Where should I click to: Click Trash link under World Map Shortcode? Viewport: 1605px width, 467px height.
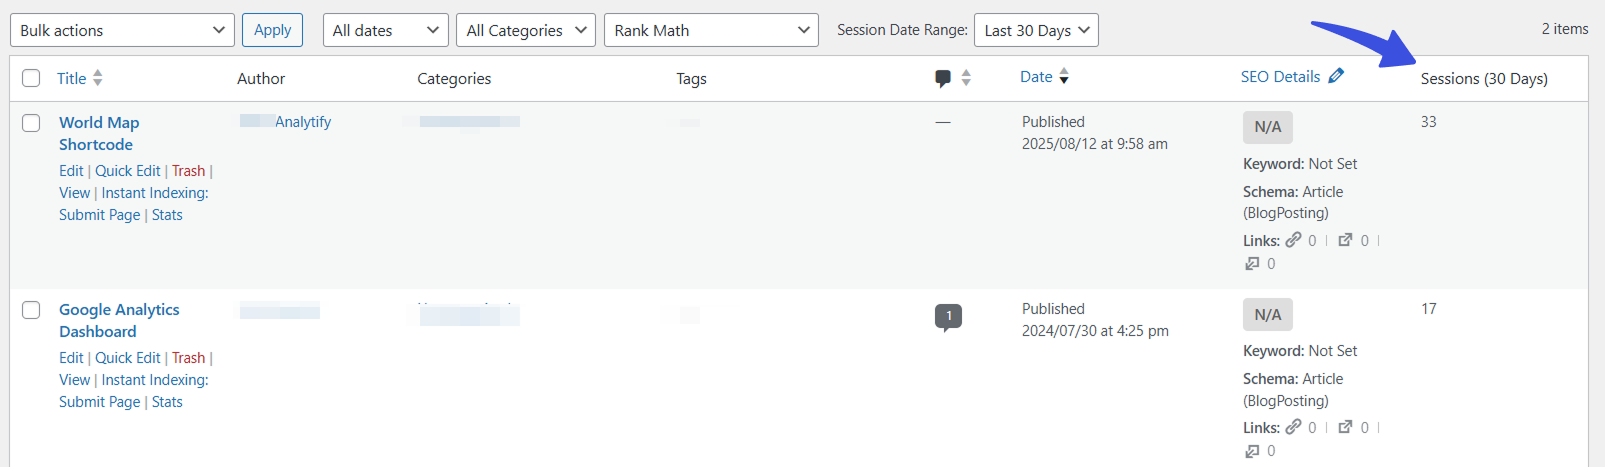tap(188, 171)
